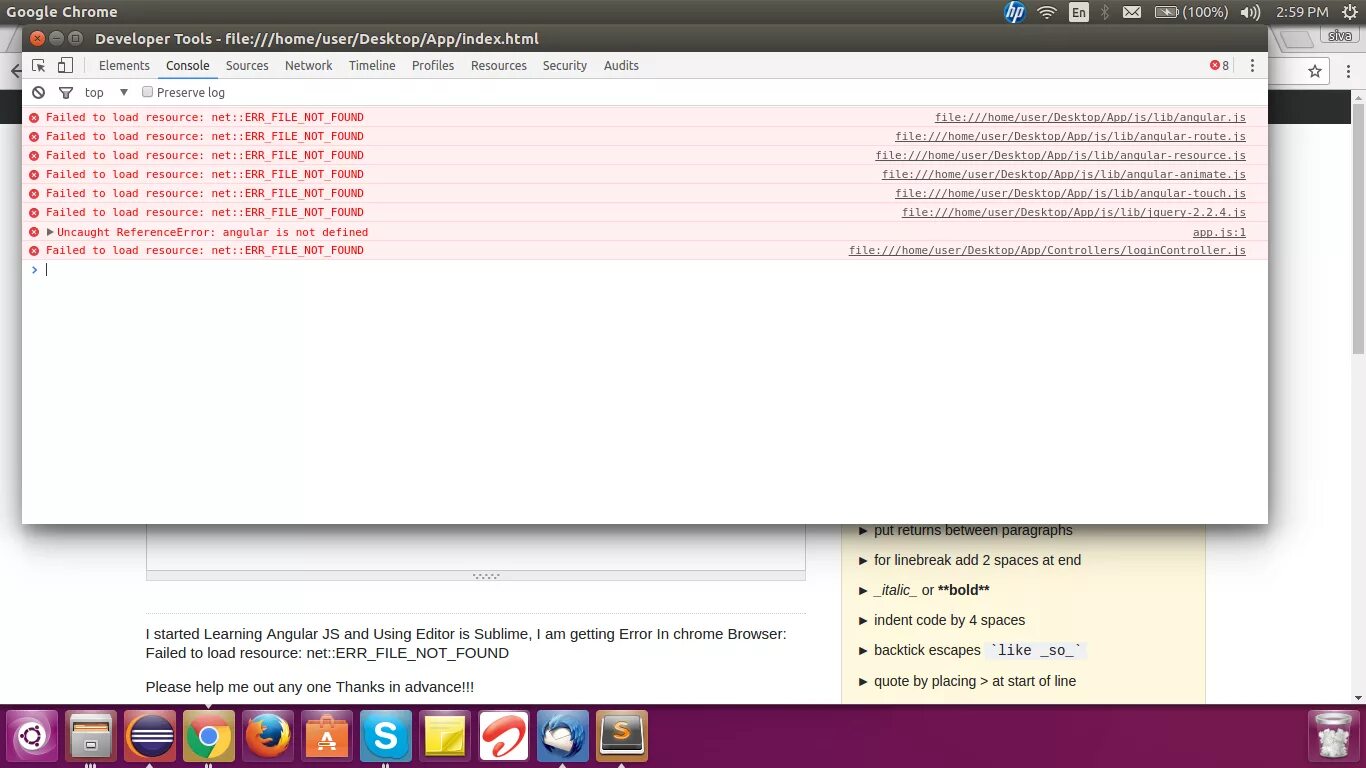The image size is (1366, 768).
Task: Switch to the Elements tab
Action: click(x=124, y=65)
